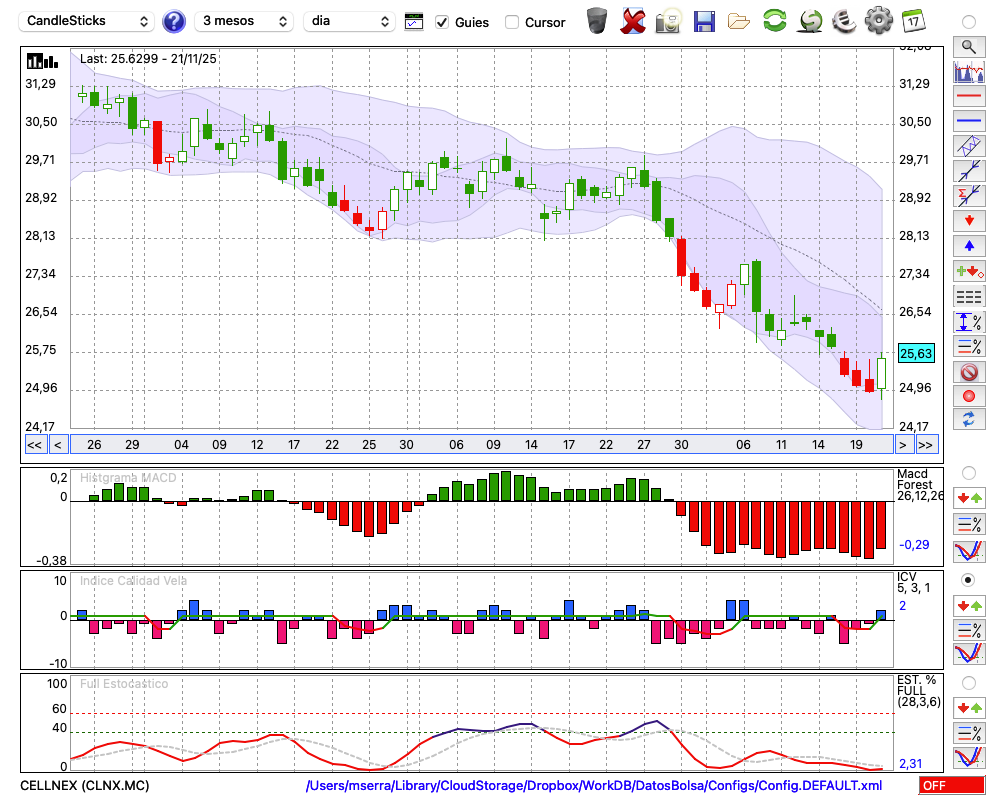This screenshot has width=1000, height=800.
Task: Click the red prohibition sign icon
Action: click(x=969, y=371)
